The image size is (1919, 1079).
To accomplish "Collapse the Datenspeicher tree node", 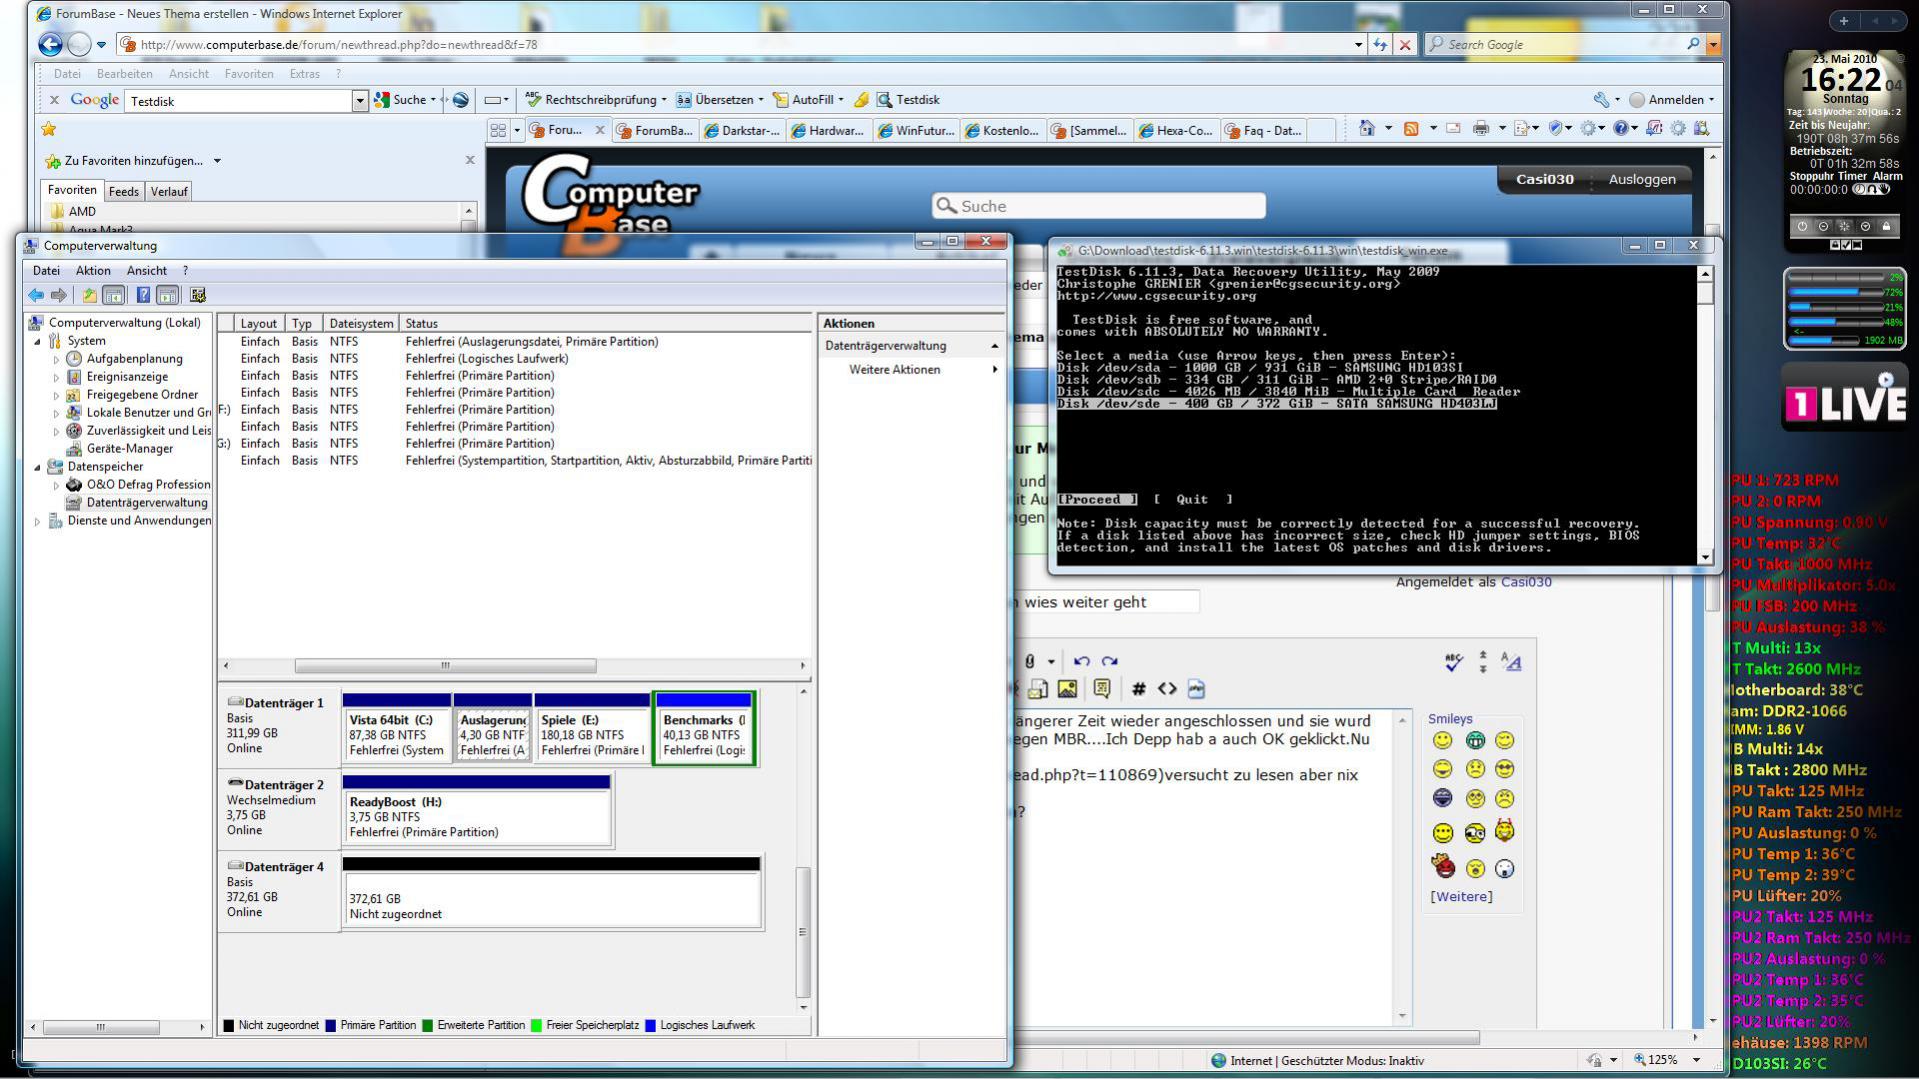I will coord(38,467).
